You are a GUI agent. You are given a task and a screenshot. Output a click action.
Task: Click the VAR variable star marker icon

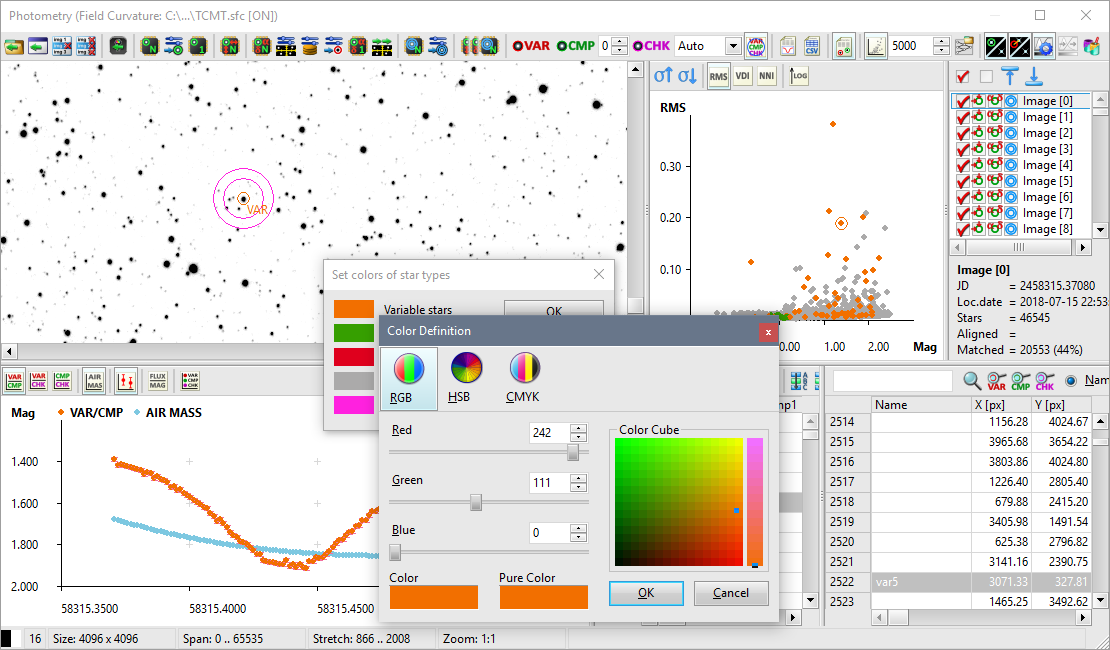point(531,46)
